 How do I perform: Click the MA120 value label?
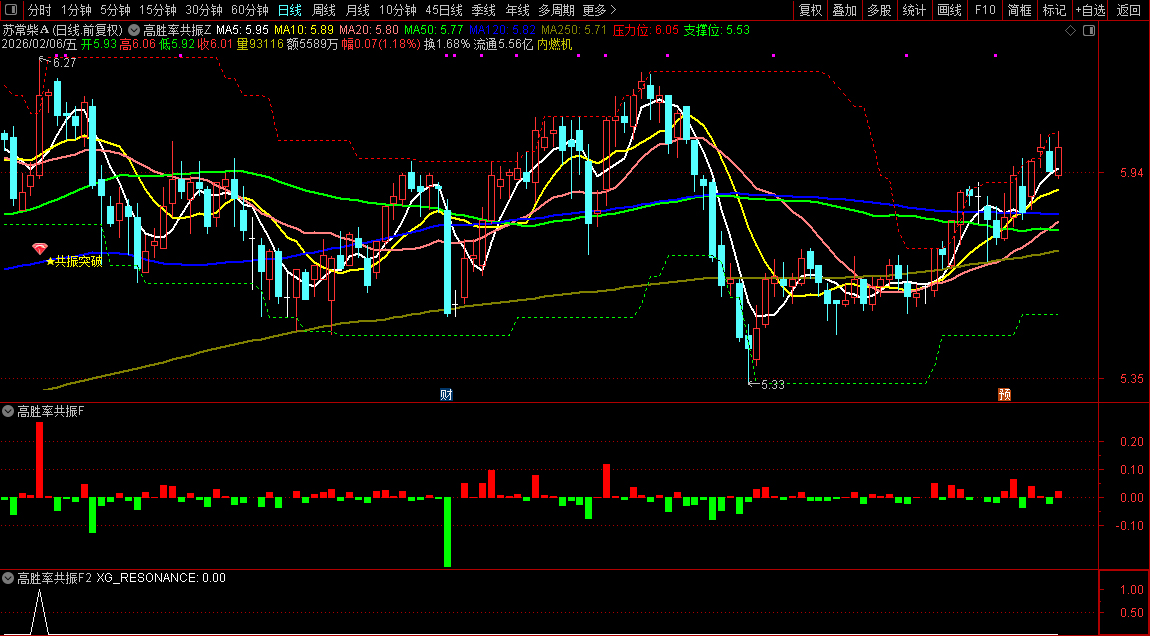click(502, 31)
